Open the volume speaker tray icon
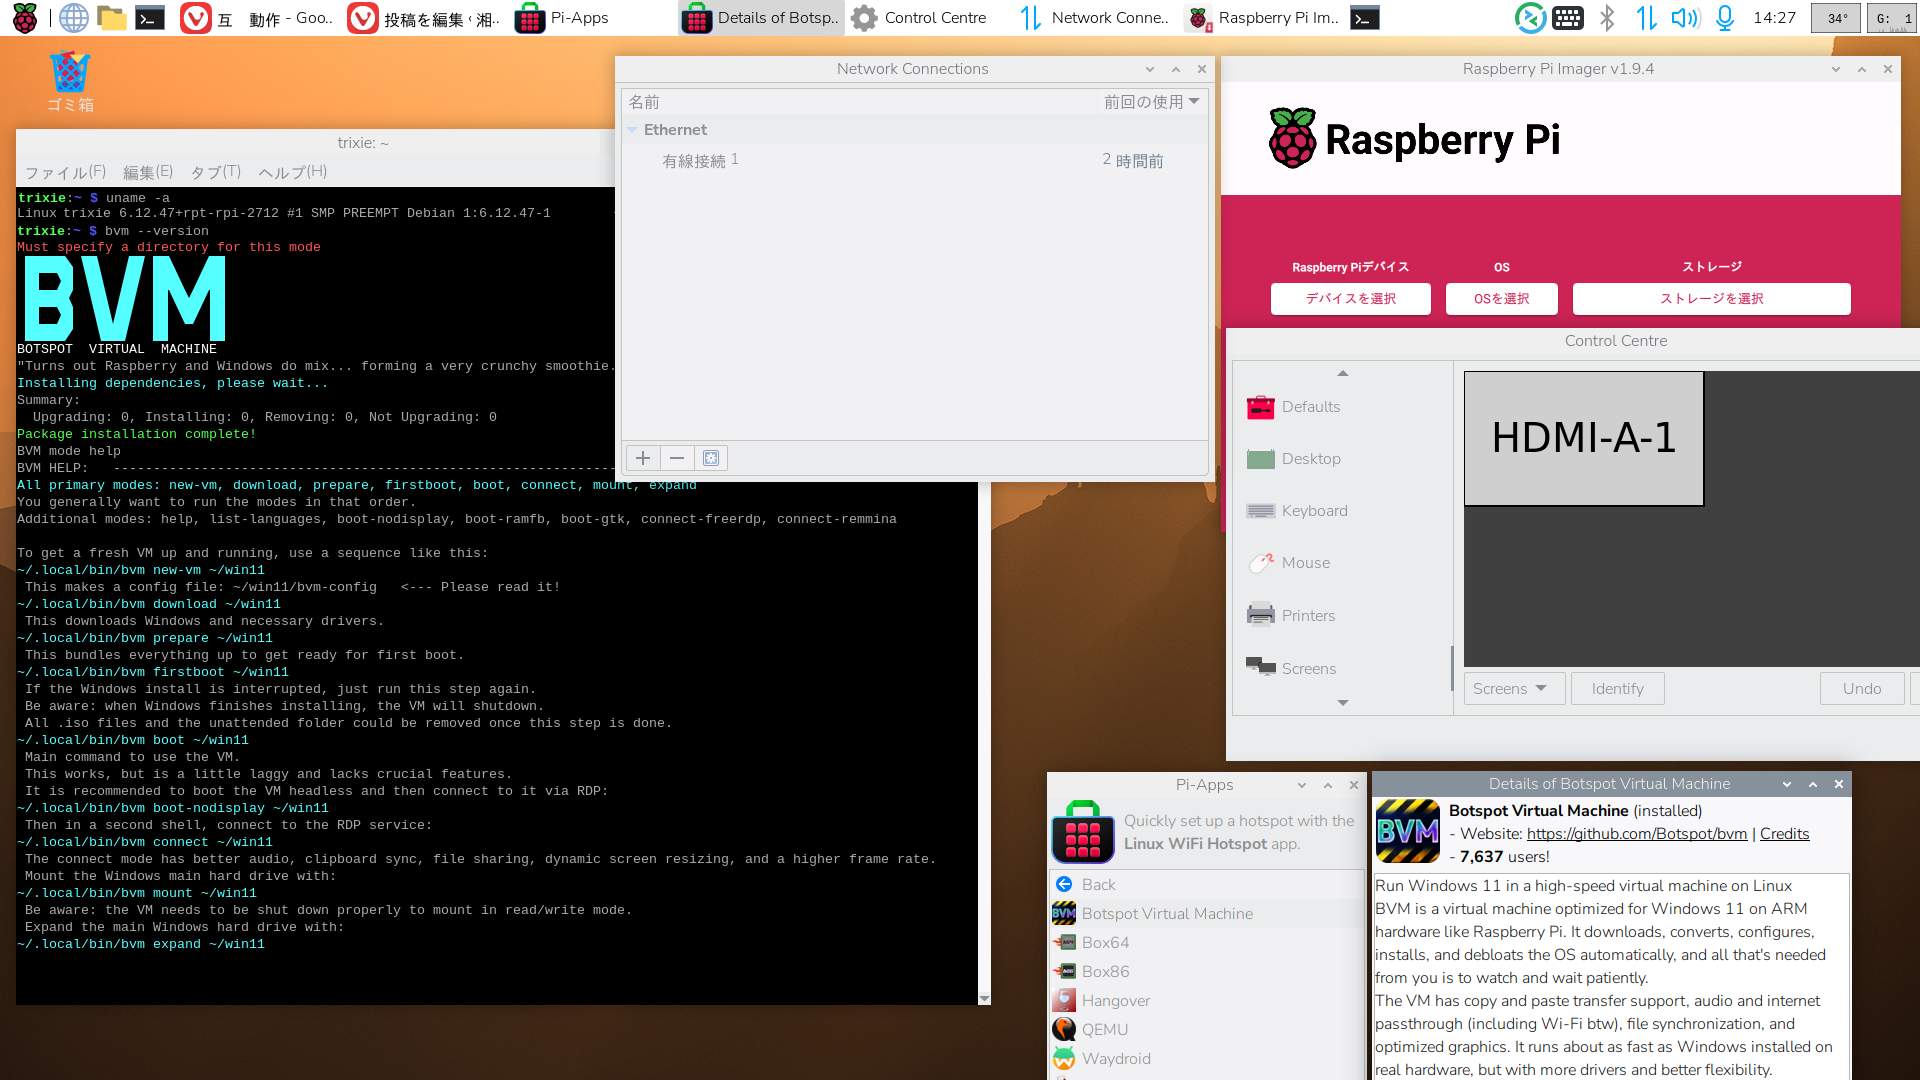The height and width of the screenshot is (1080, 1920). [x=1684, y=17]
